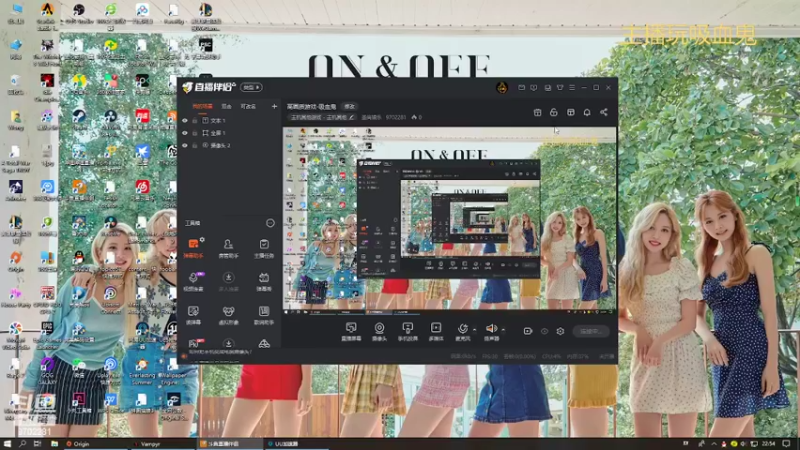
Task: Add a multimedia source (多媒体)
Action: pos(436,331)
